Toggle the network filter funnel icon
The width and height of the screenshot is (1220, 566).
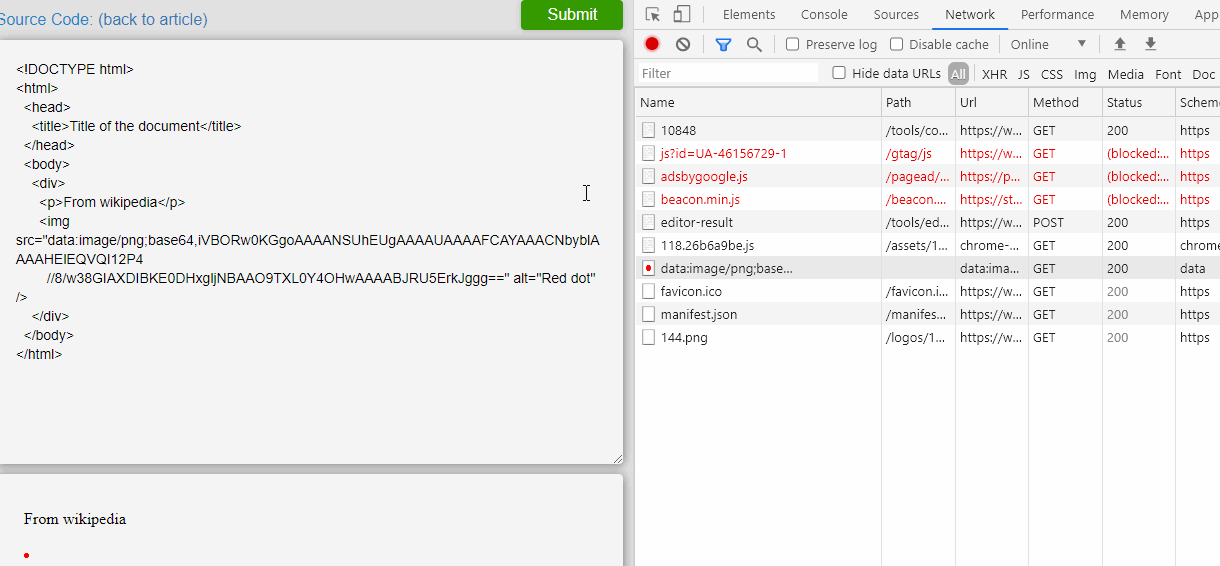point(723,44)
